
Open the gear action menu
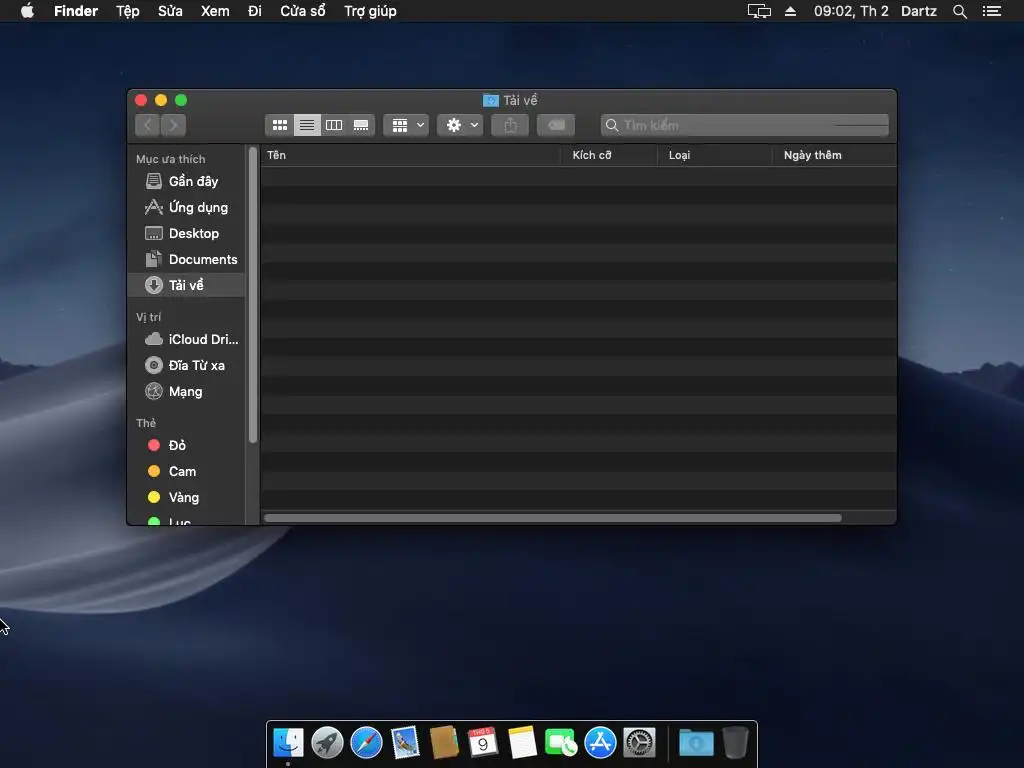pos(460,125)
